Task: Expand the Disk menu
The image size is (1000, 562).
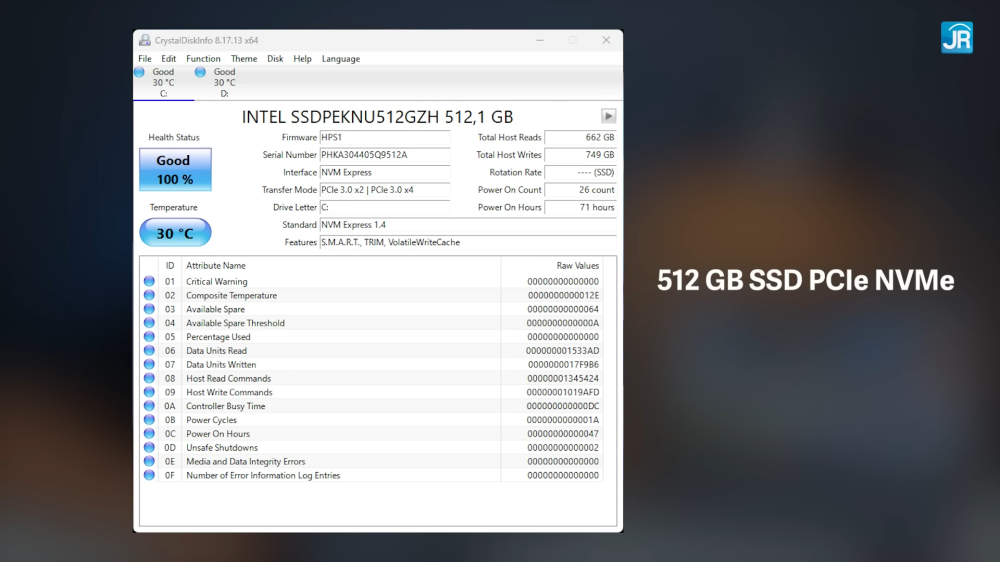Action: pyautogui.click(x=275, y=59)
